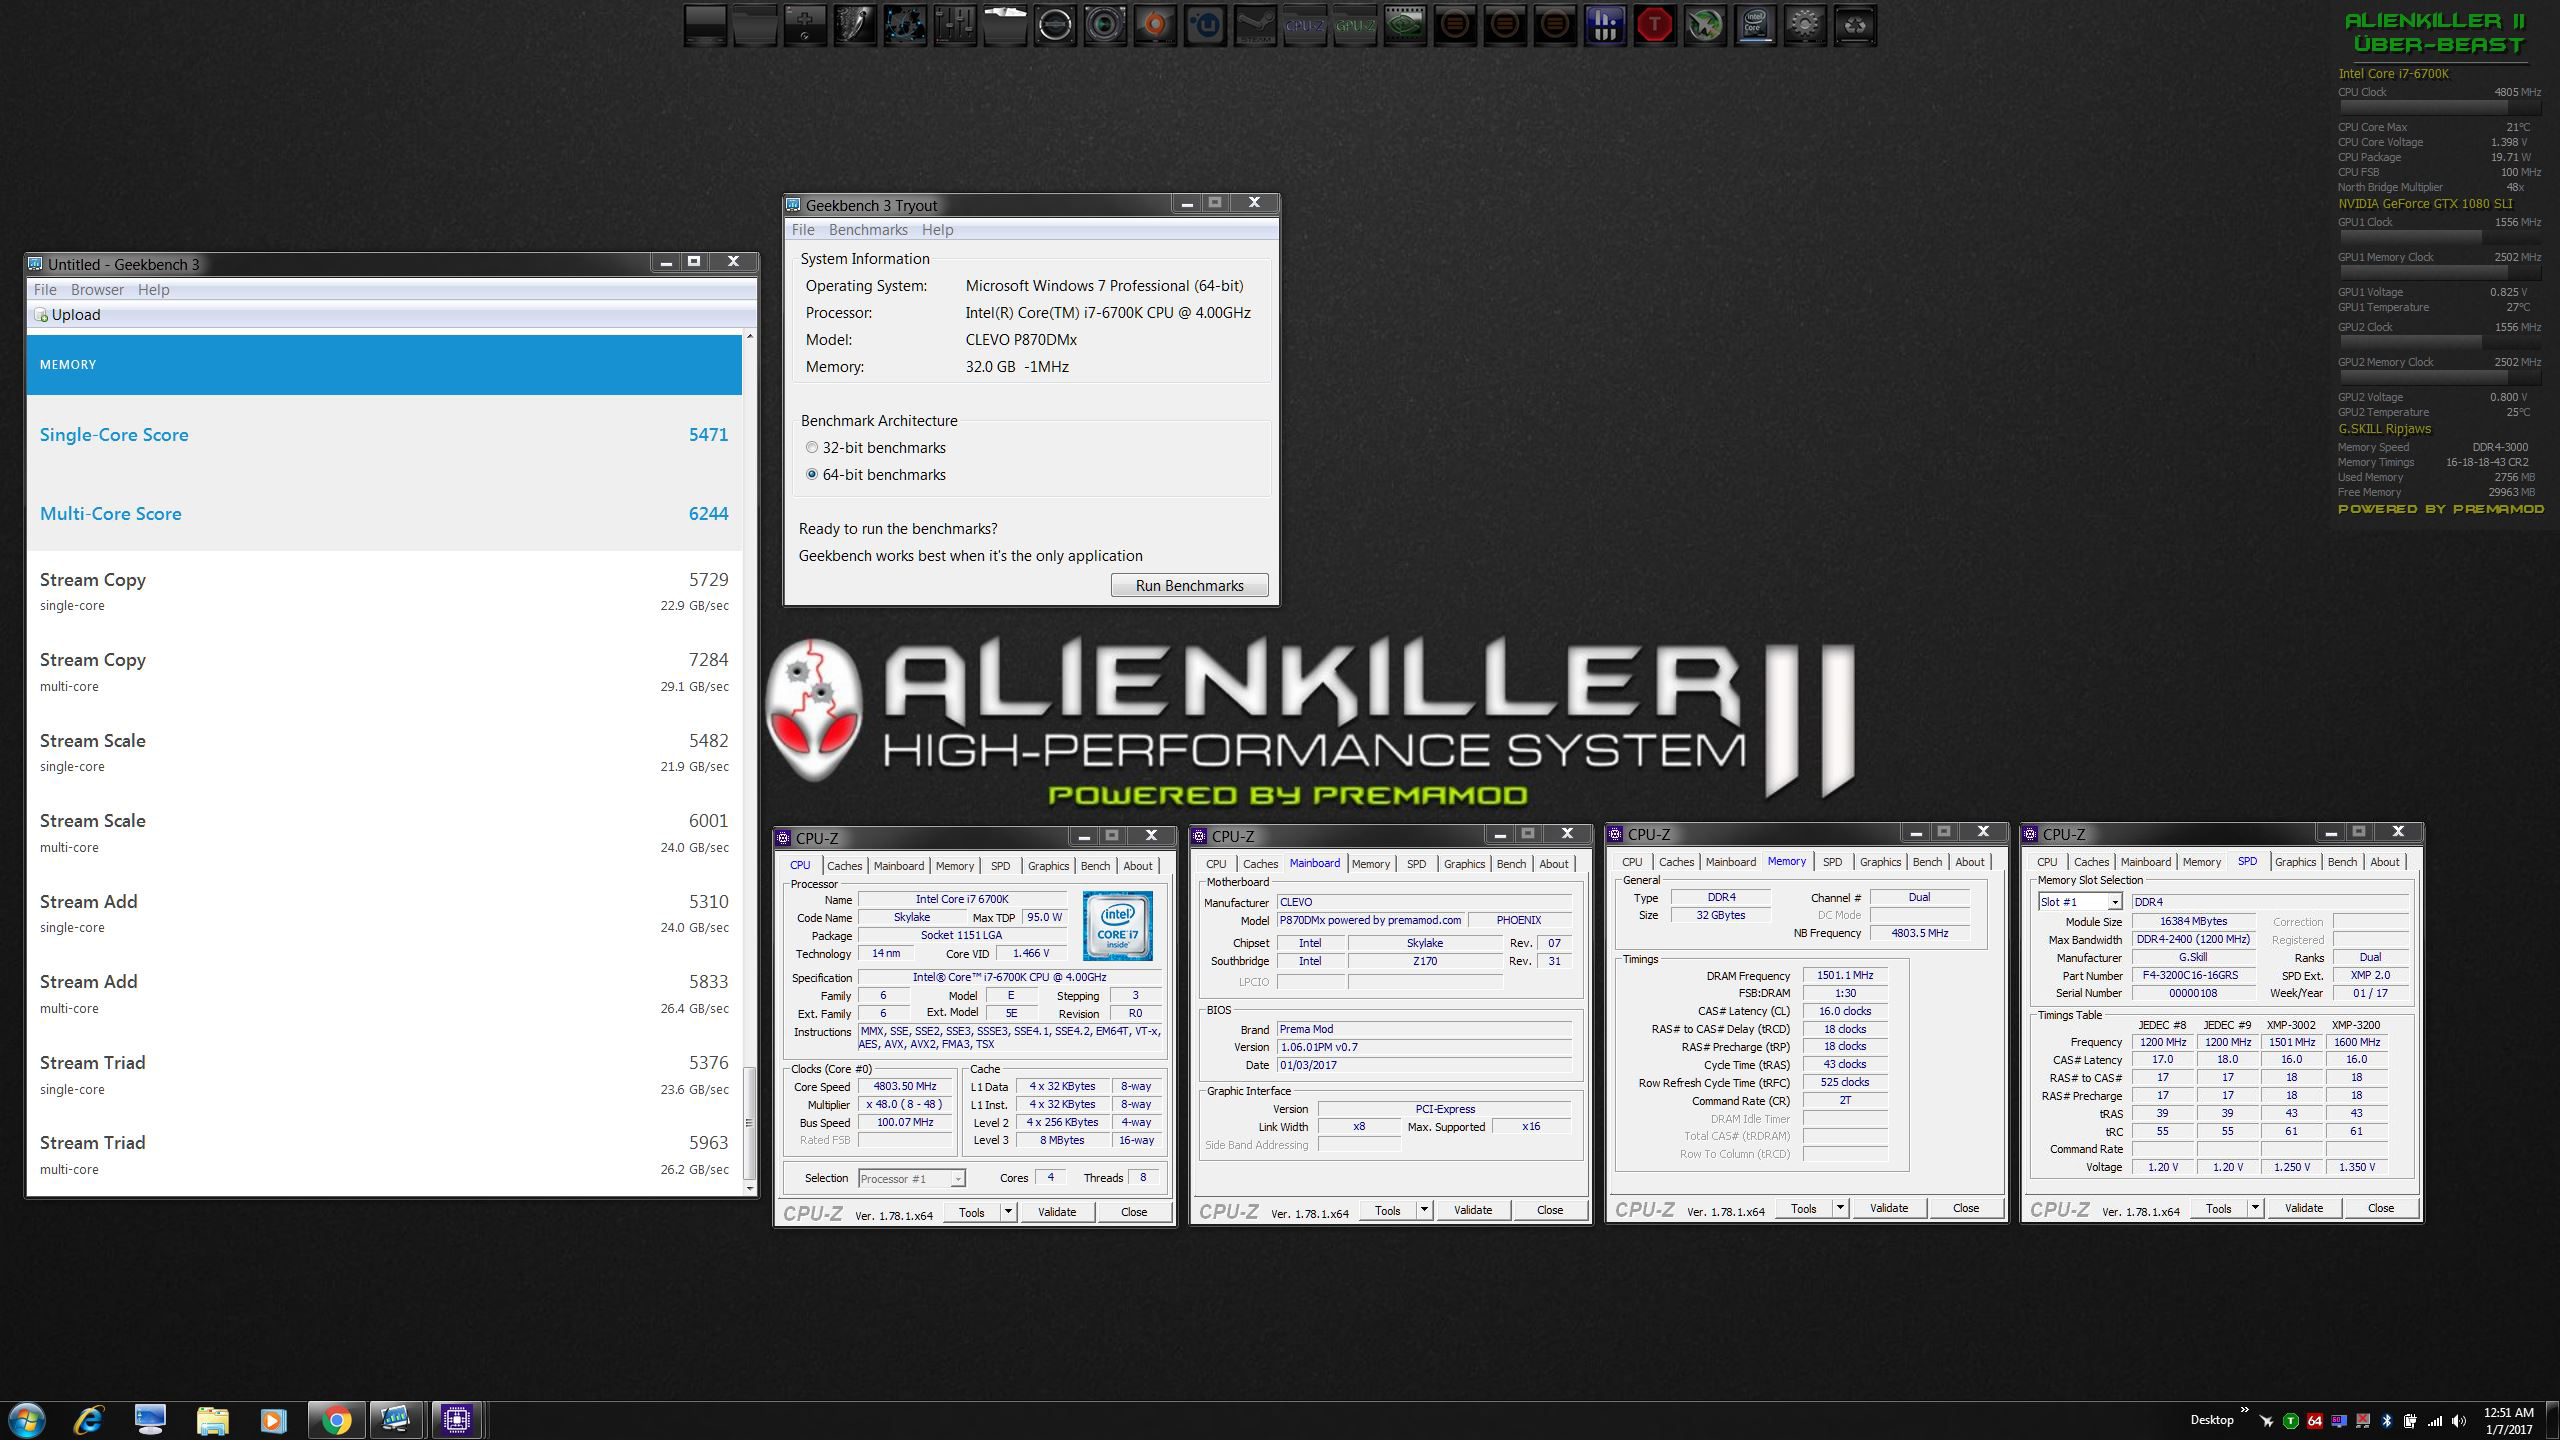Click the Intel Core i7 logo in CPU-Z
Viewport: 2560px width, 1440px height.
1117,926
